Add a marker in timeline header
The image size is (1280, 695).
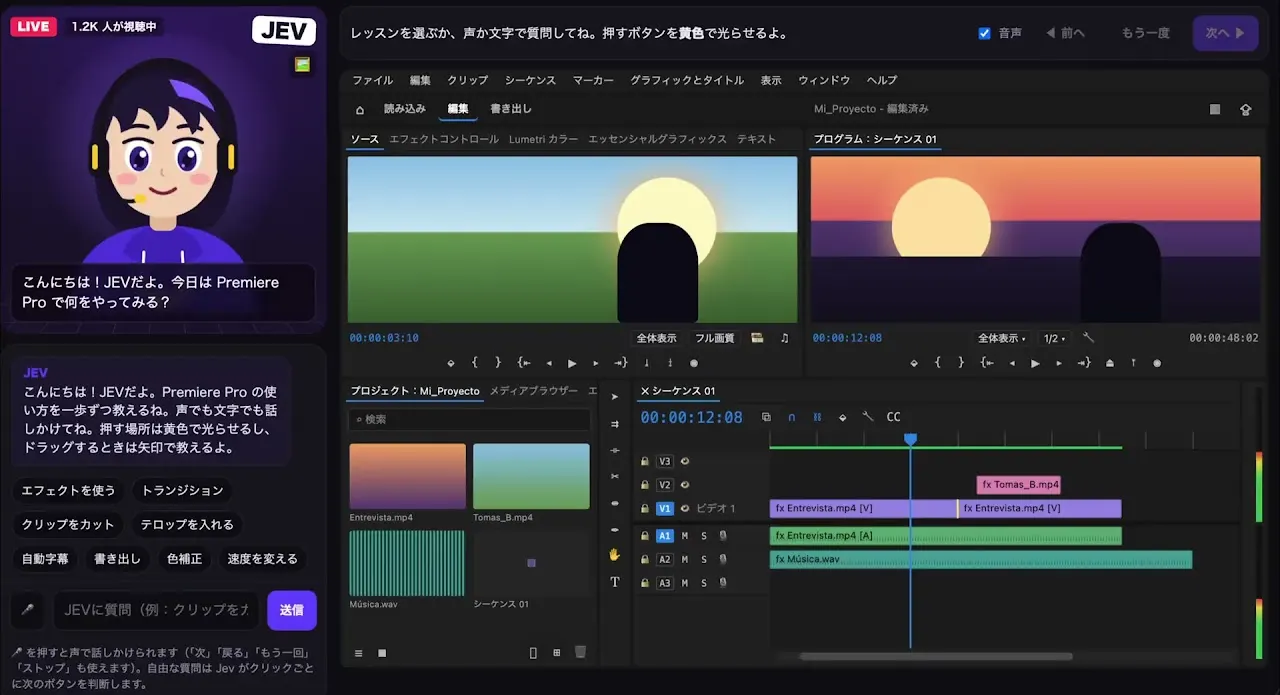[x=842, y=417]
